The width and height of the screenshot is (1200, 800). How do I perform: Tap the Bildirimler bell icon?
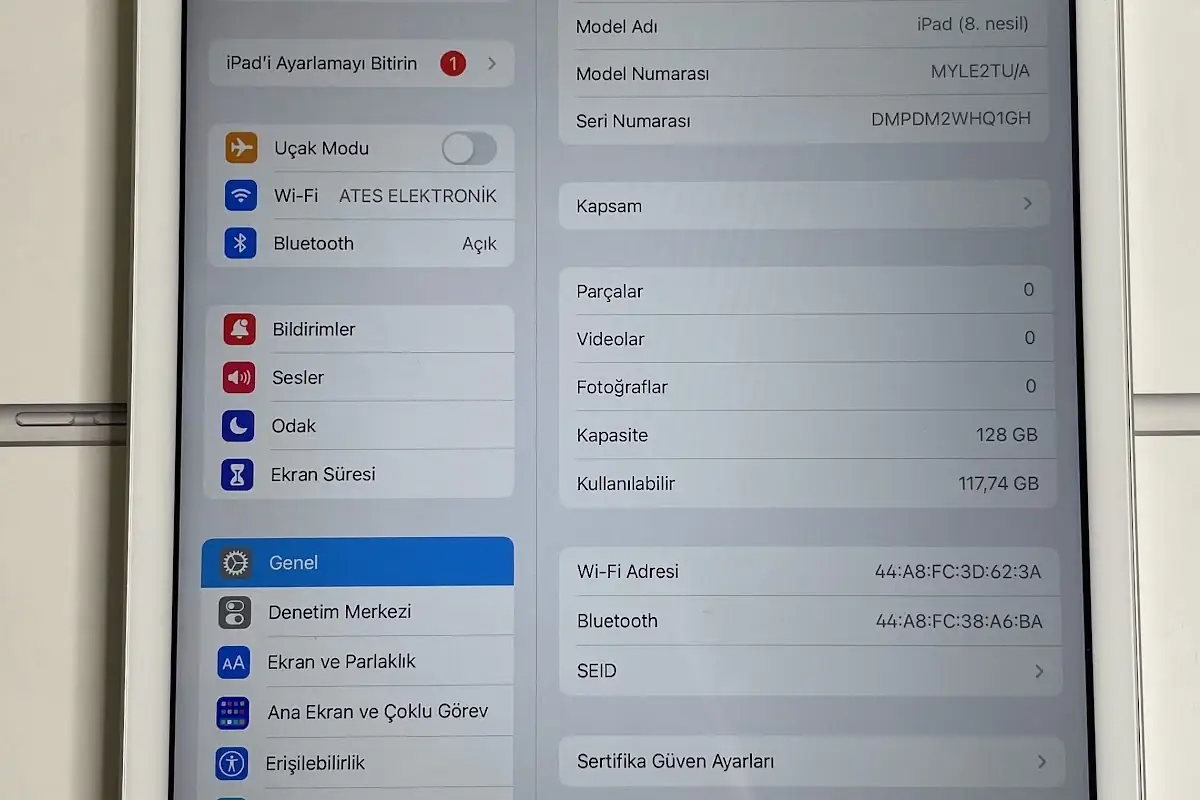tap(239, 329)
